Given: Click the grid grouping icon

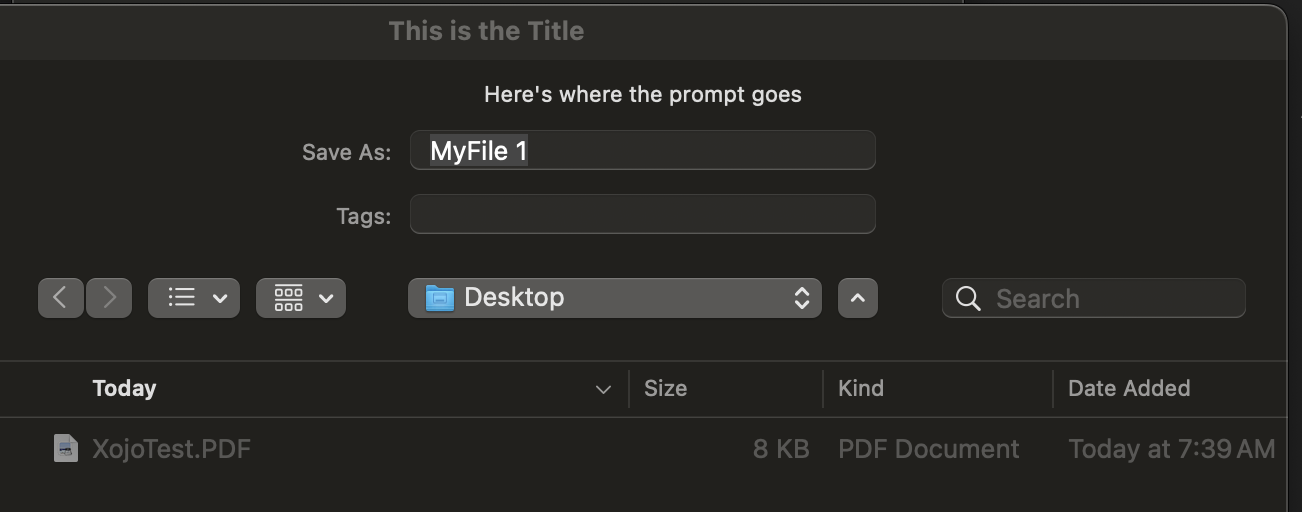Looking at the screenshot, I should [x=288, y=298].
